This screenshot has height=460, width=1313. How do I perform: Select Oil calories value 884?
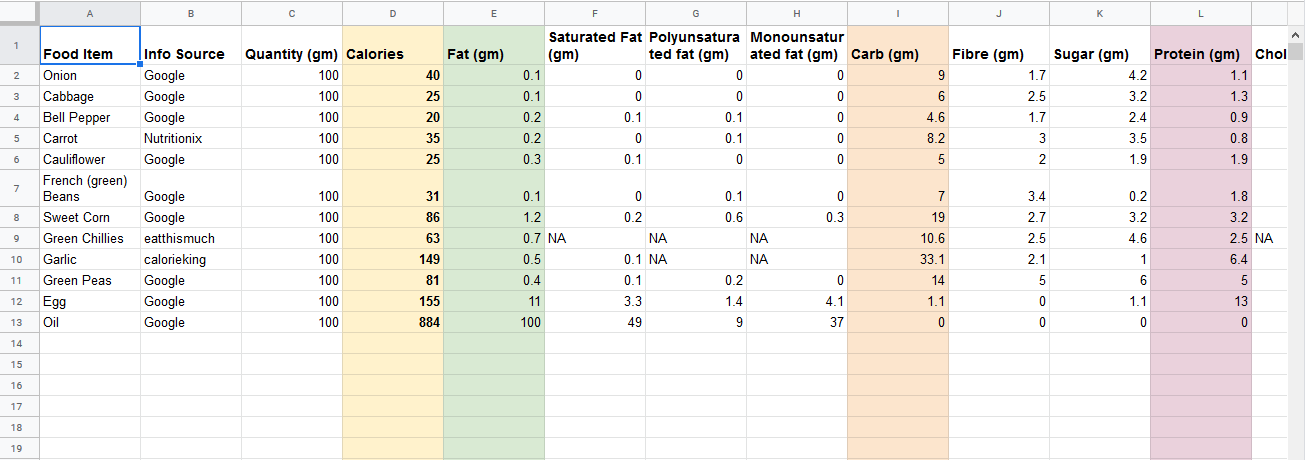[x=392, y=322]
